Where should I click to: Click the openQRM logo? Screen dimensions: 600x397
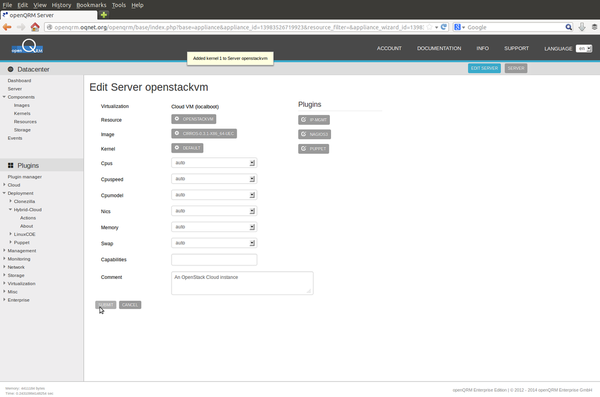click(x=27, y=47)
